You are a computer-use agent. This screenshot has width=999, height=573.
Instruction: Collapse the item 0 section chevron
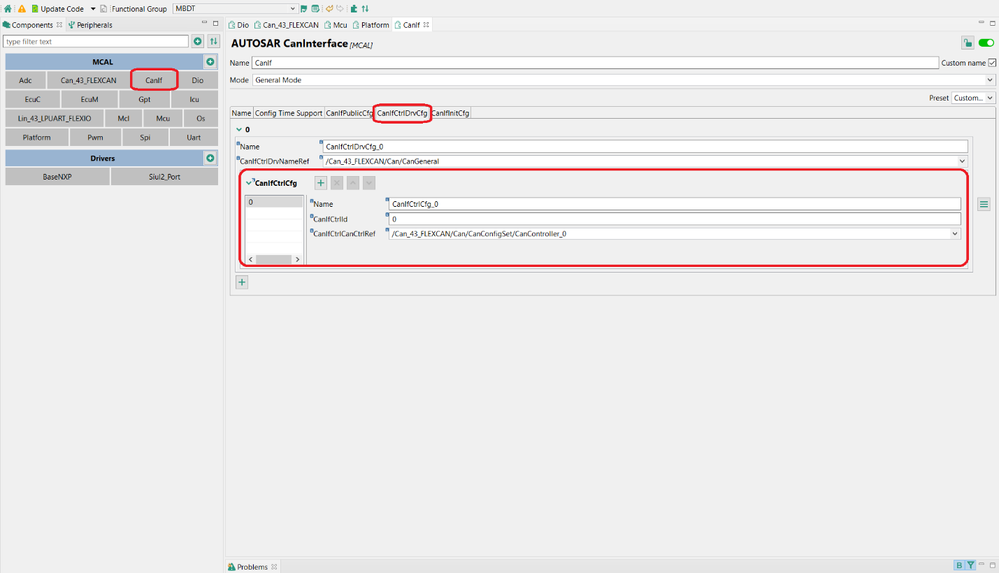(240, 129)
